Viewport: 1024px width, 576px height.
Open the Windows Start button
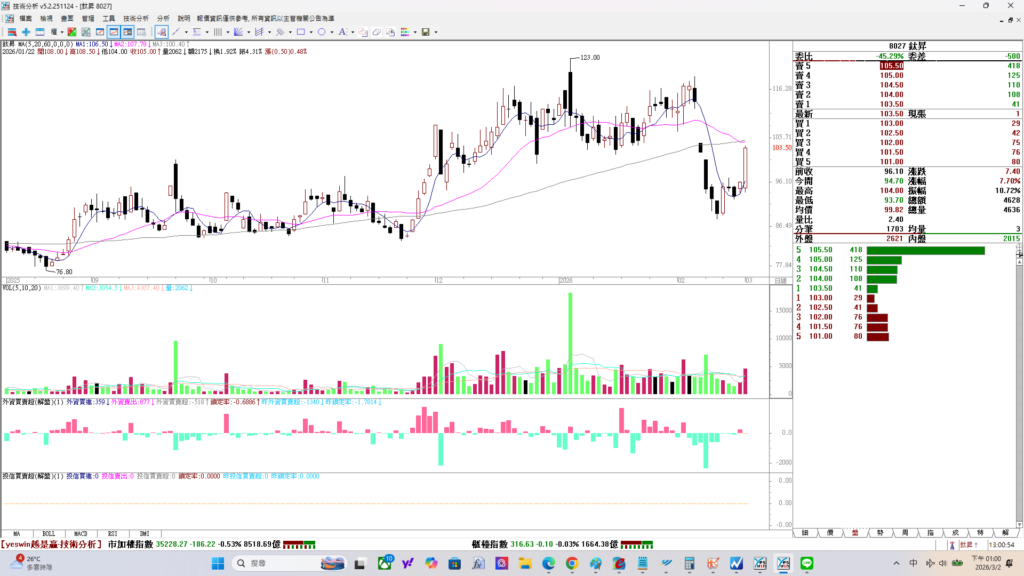[218, 564]
